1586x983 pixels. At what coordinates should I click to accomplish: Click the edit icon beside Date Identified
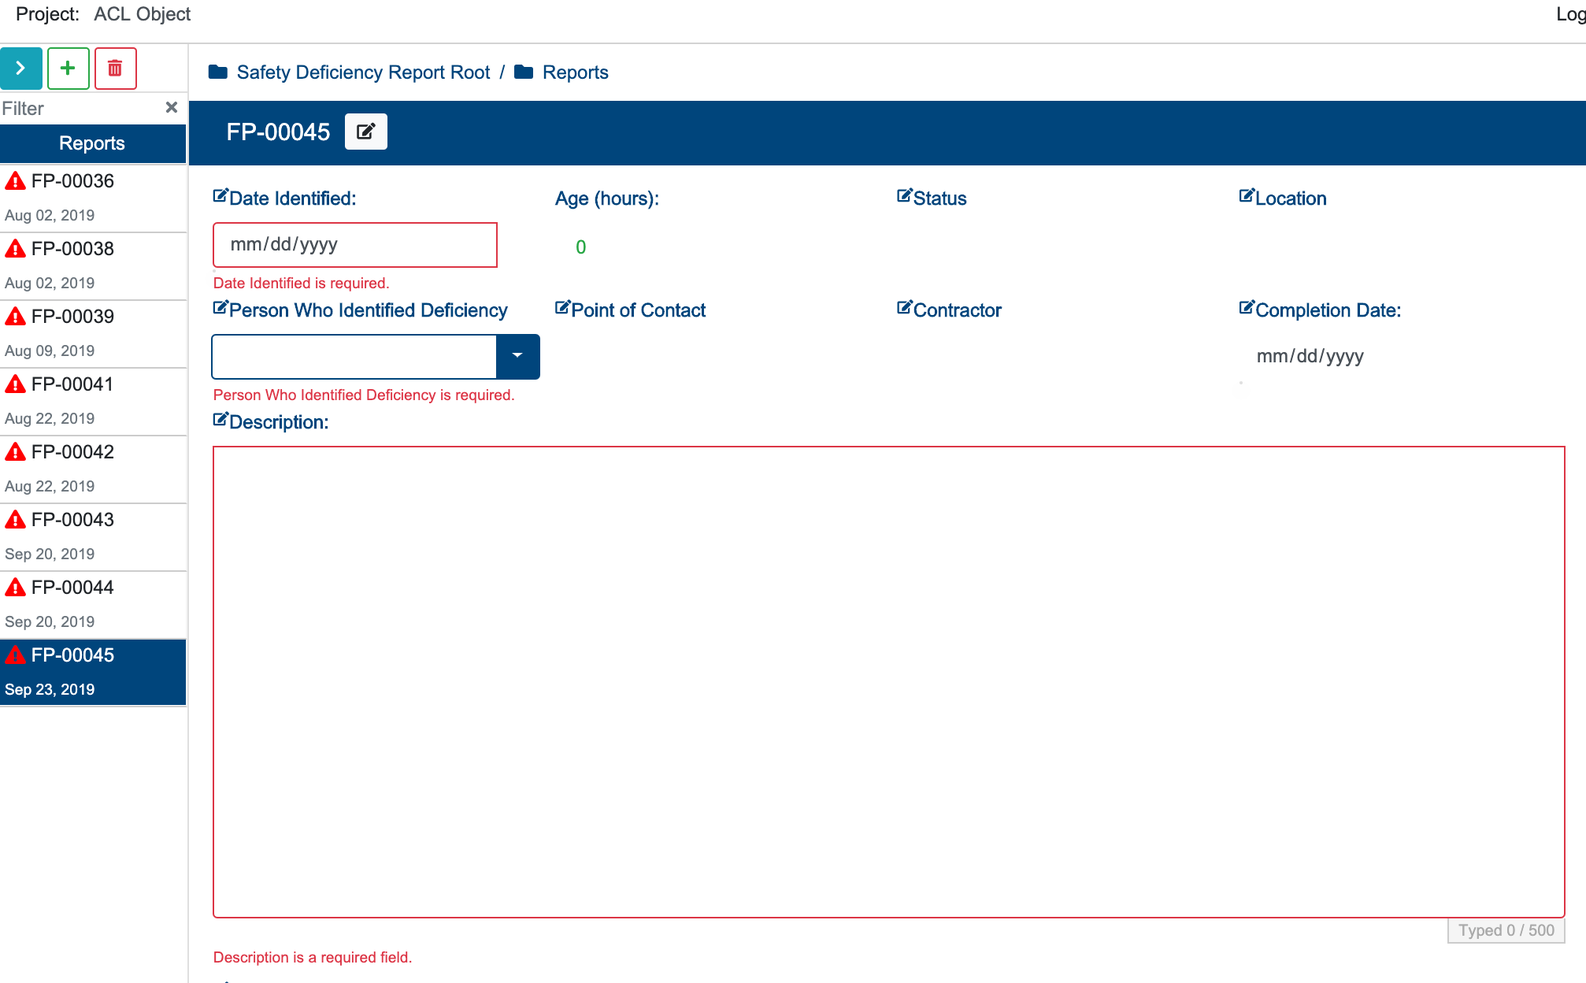pyautogui.click(x=220, y=196)
